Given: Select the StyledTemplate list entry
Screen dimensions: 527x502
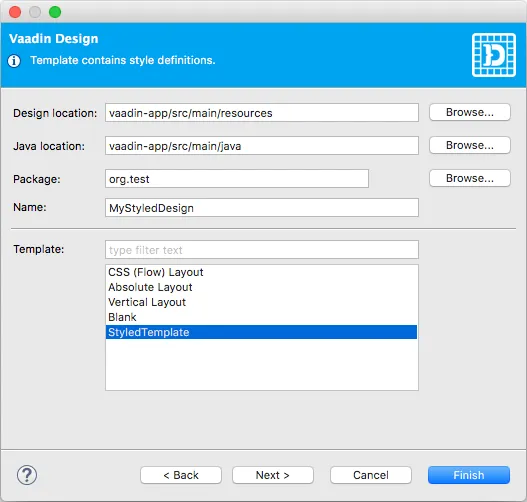Looking at the screenshot, I should (261, 332).
